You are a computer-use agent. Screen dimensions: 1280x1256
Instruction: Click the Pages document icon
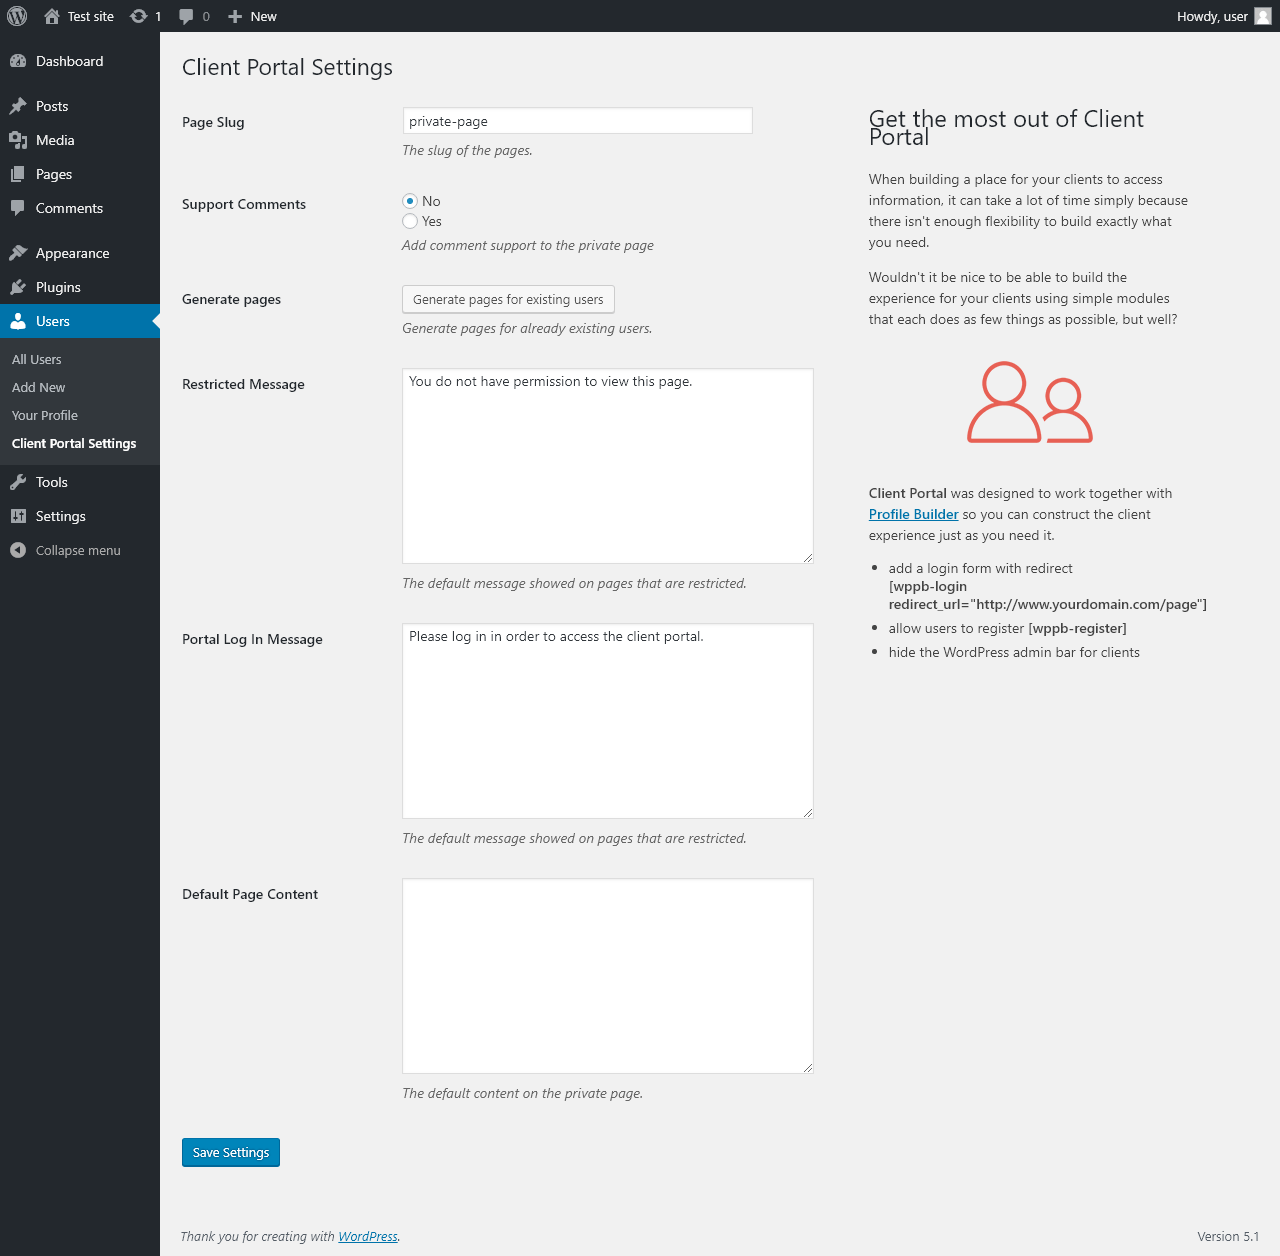coord(18,174)
